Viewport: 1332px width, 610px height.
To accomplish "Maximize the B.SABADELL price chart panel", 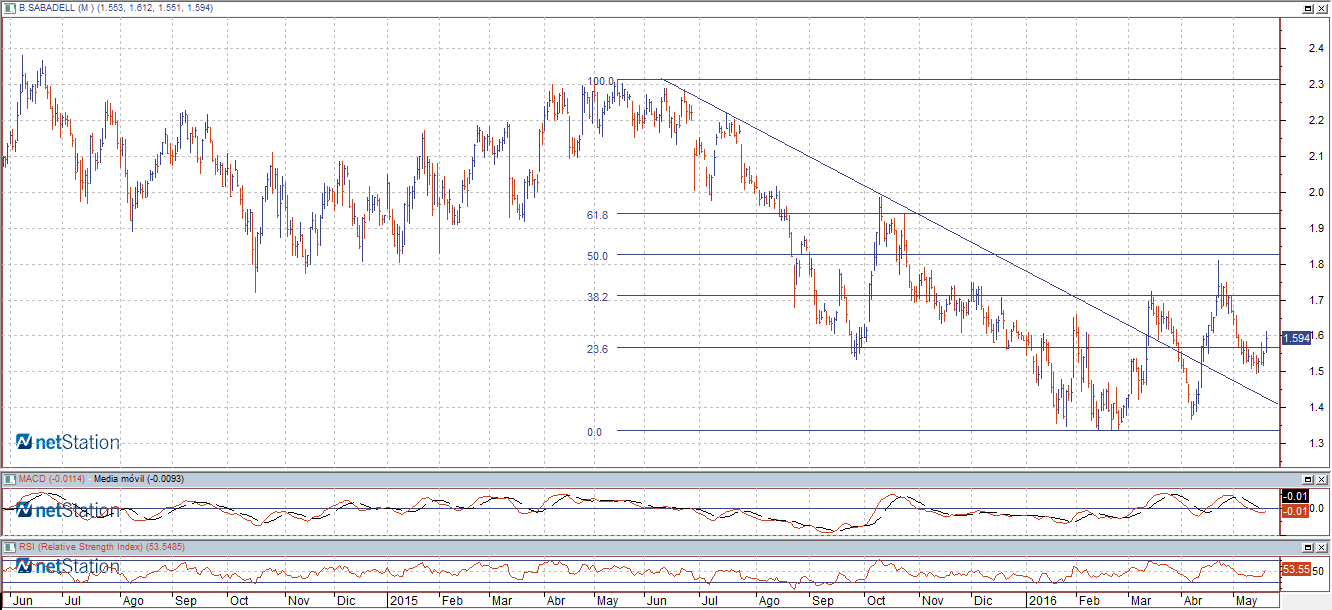I will coord(1307,8).
